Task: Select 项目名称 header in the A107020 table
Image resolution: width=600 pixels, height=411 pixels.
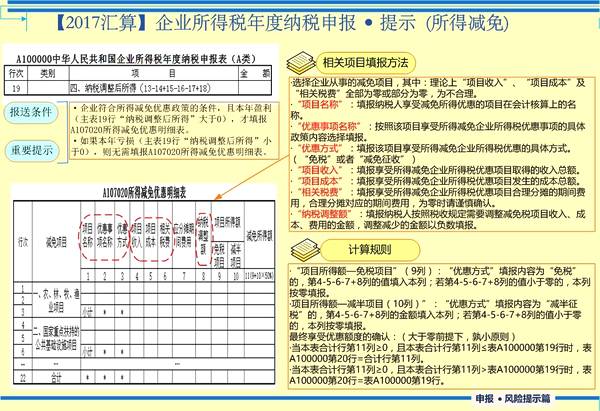Action: coord(88,235)
